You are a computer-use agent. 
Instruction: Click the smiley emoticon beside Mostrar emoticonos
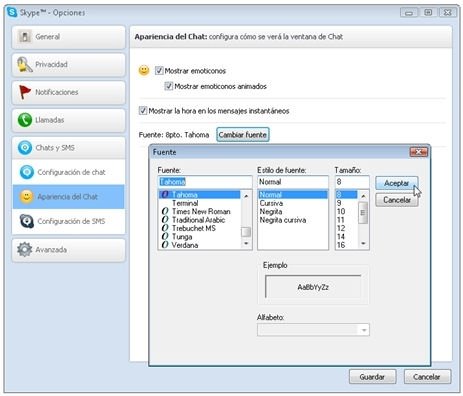(x=144, y=71)
